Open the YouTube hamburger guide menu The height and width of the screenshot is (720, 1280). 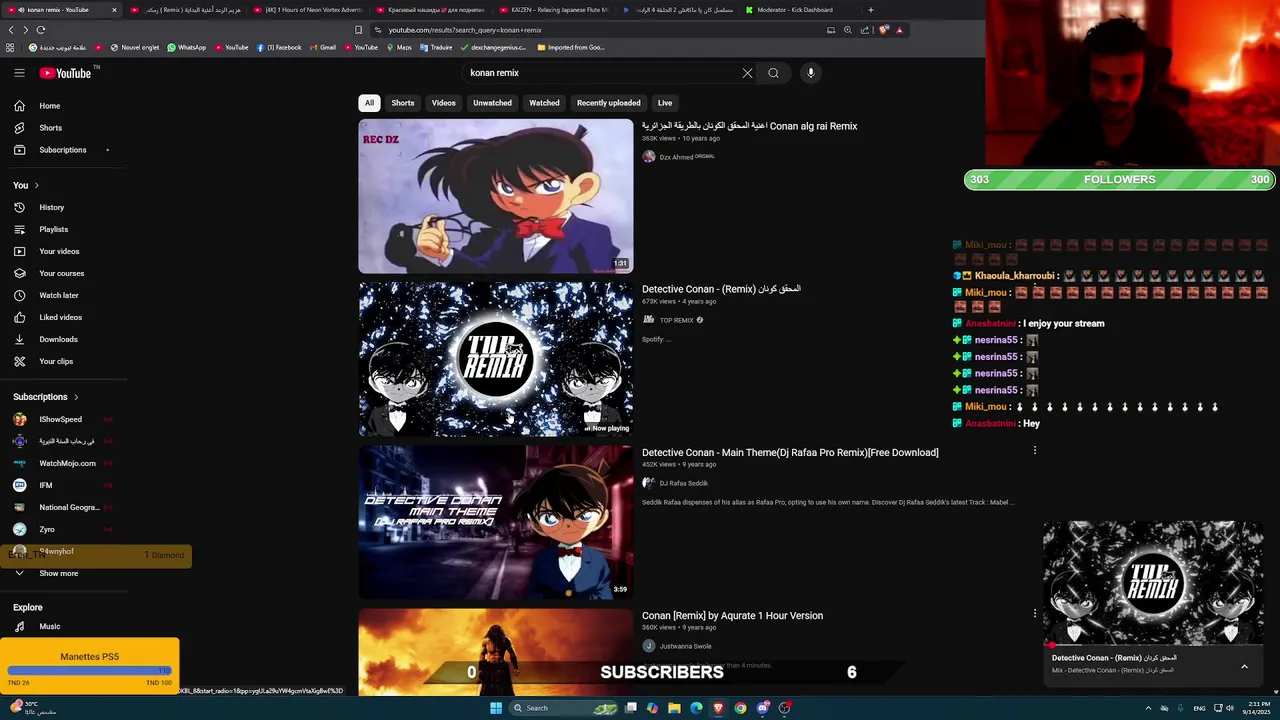click(19, 73)
